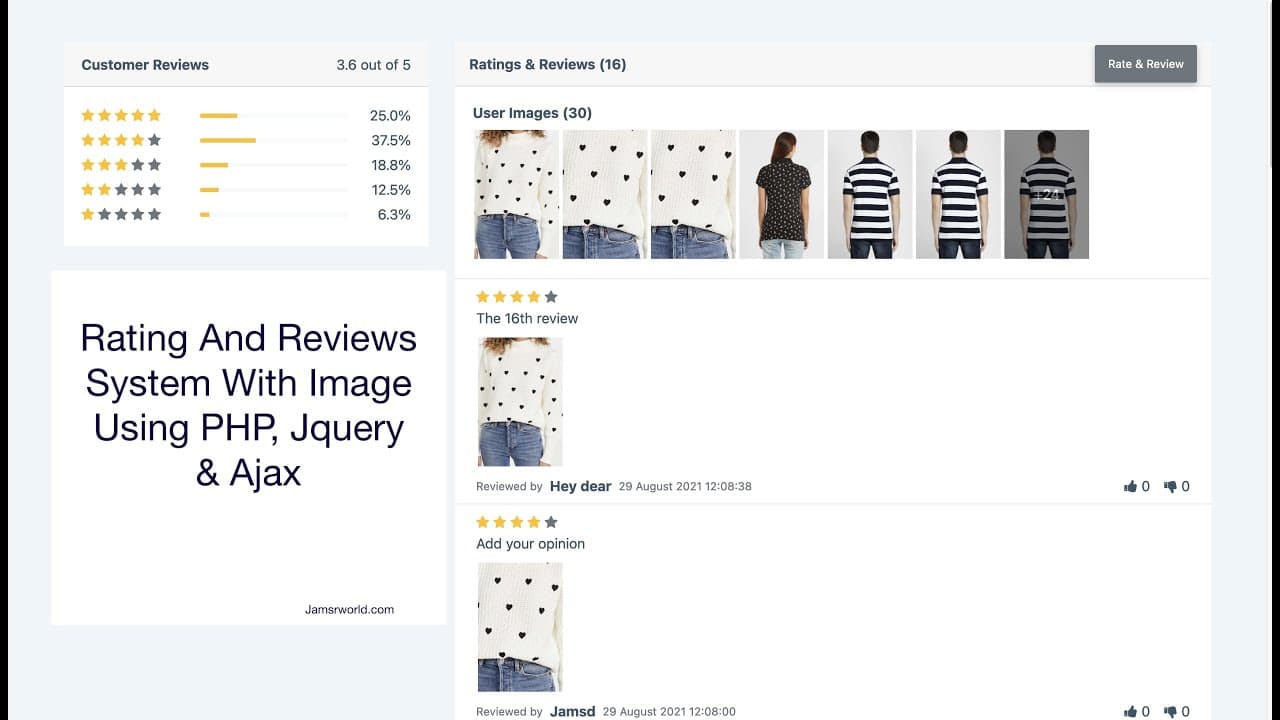The width and height of the screenshot is (1280, 720).
Task: Click 'Ratings & Reviews (16)' heading
Action: [548, 64]
